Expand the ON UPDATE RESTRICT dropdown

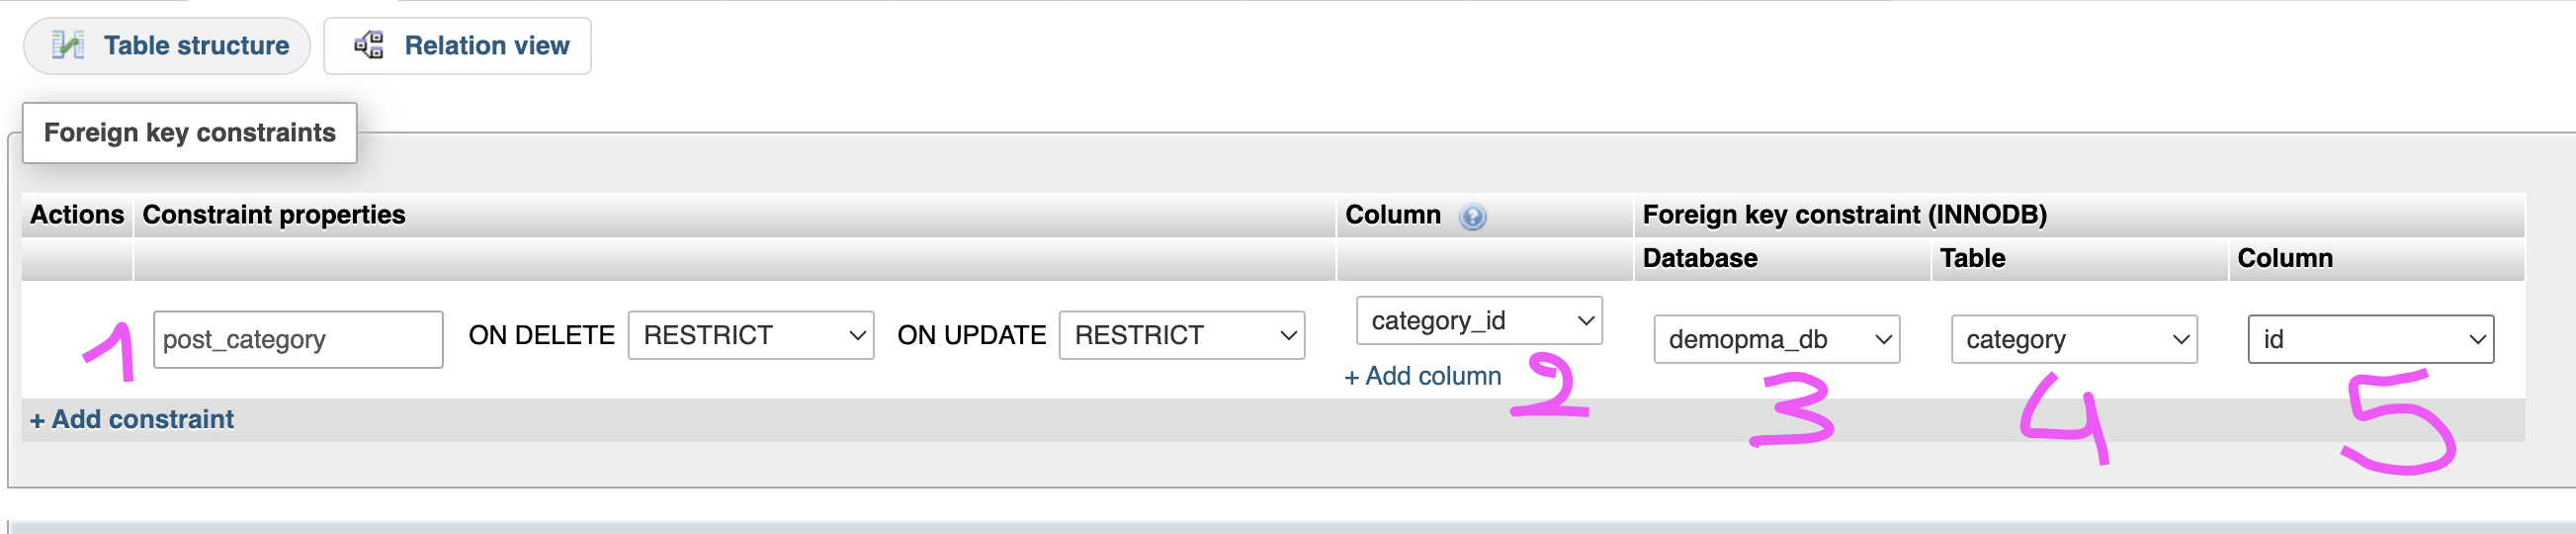click(1181, 335)
